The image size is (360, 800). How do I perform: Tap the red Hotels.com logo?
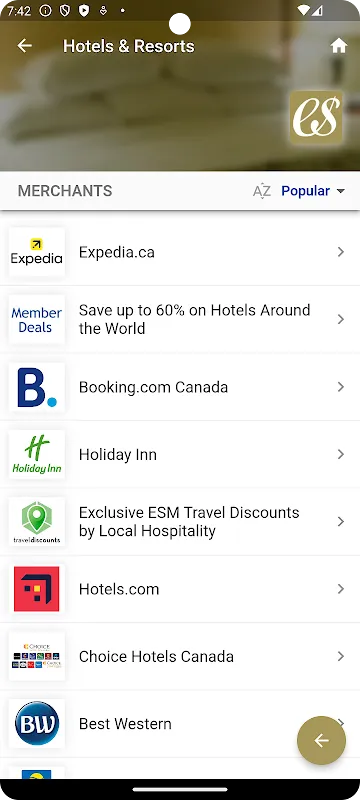(37, 589)
